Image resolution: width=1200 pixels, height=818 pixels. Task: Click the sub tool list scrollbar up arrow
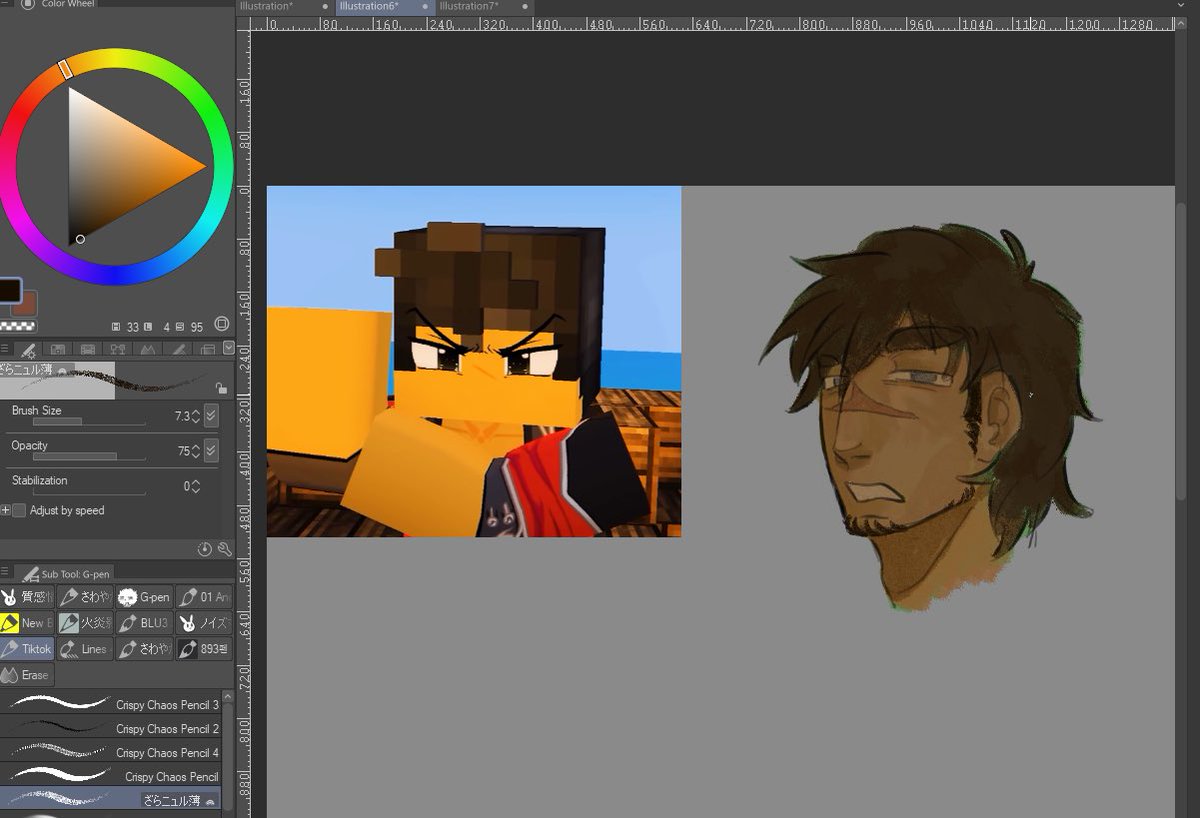[228, 695]
